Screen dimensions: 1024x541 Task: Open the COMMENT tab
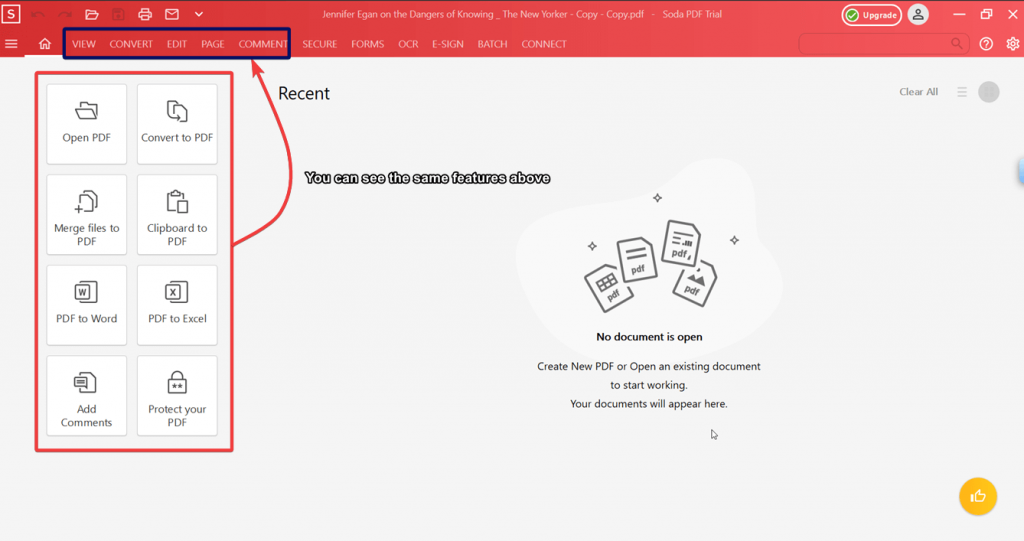pos(263,44)
